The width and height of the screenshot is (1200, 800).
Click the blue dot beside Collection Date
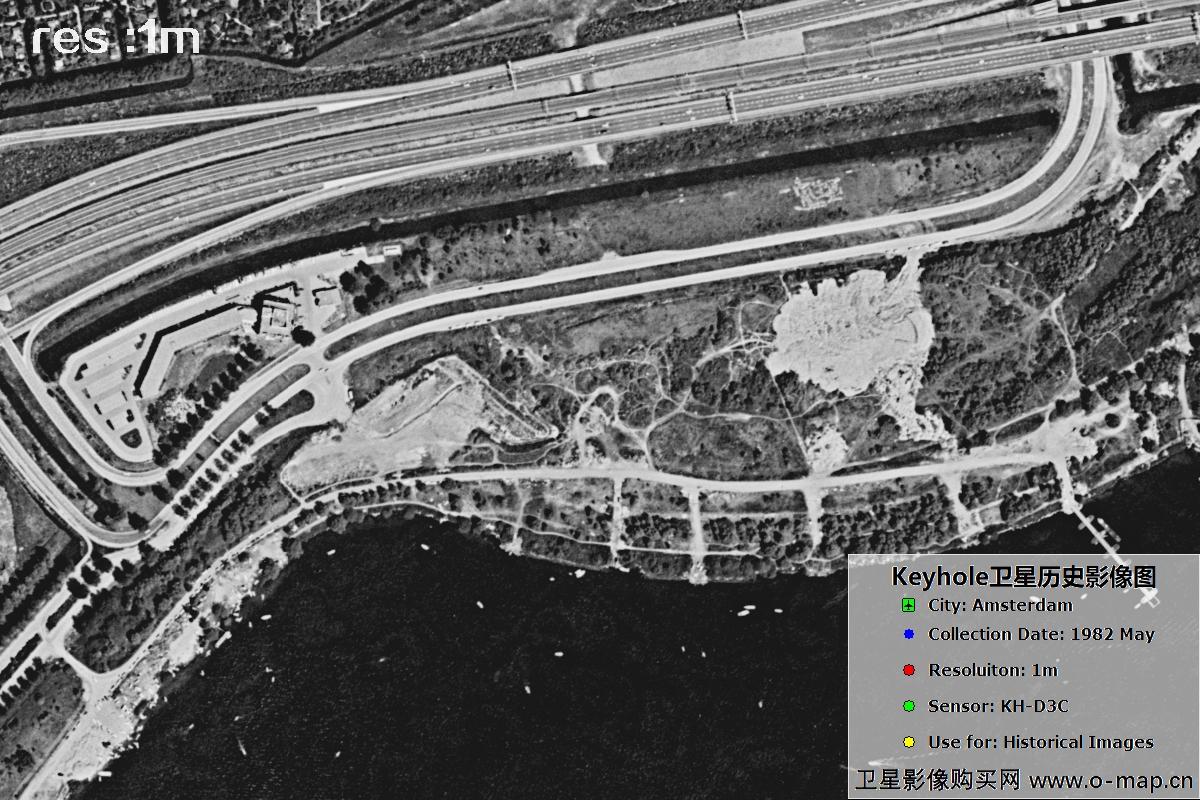tap(908, 634)
